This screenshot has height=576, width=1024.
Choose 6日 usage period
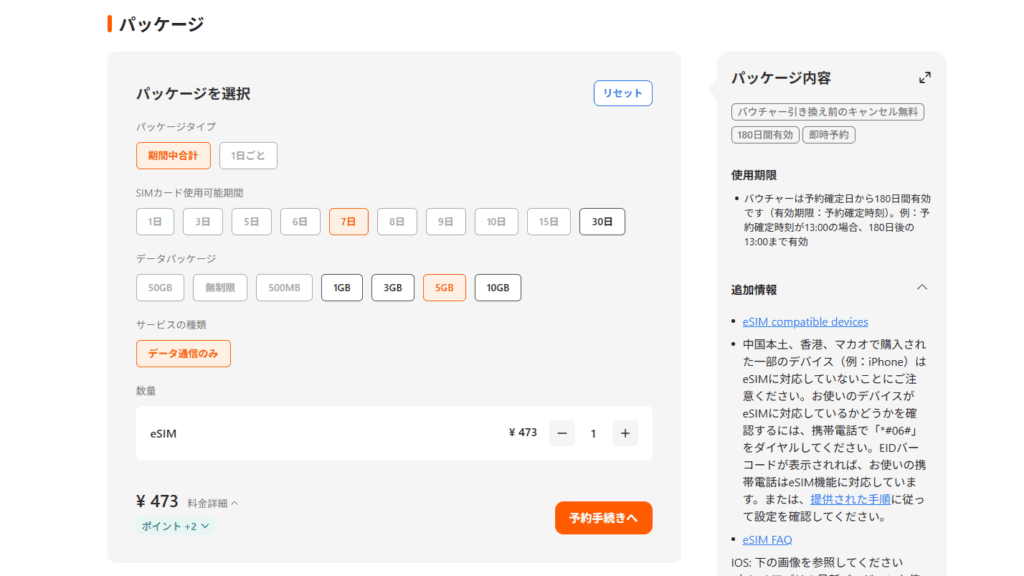pyautogui.click(x=300, y=221)
